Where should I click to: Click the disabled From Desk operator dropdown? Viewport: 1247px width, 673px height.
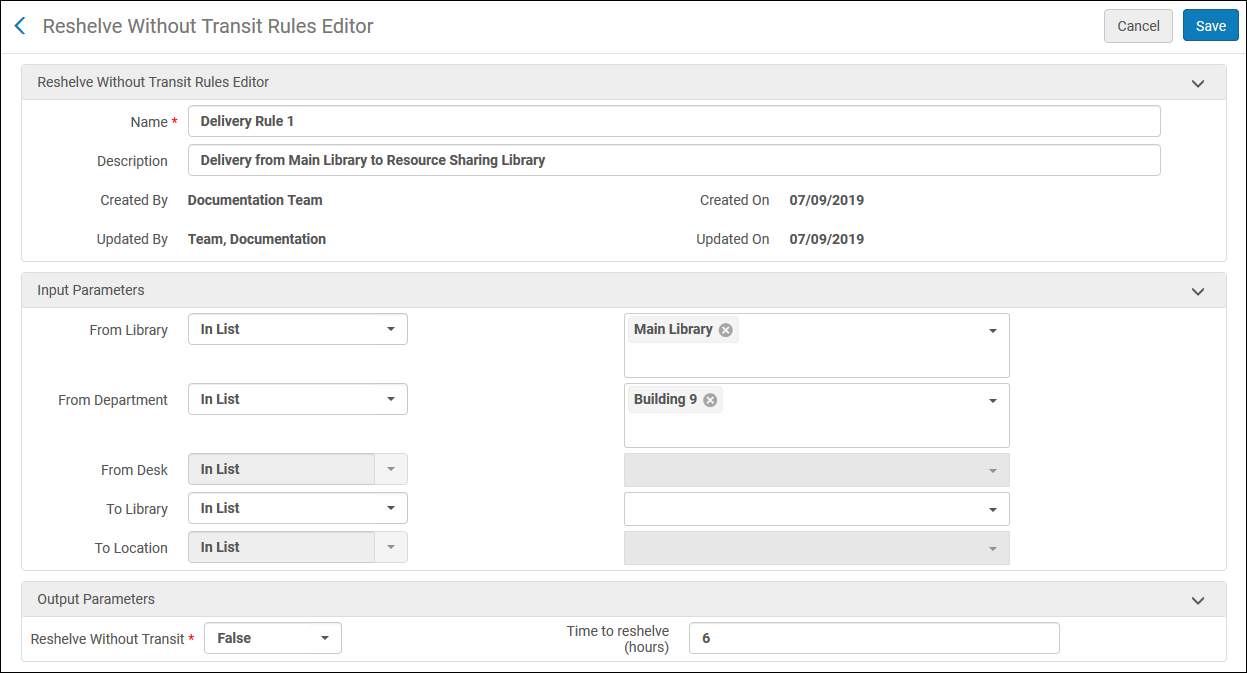tap(297, 470)
